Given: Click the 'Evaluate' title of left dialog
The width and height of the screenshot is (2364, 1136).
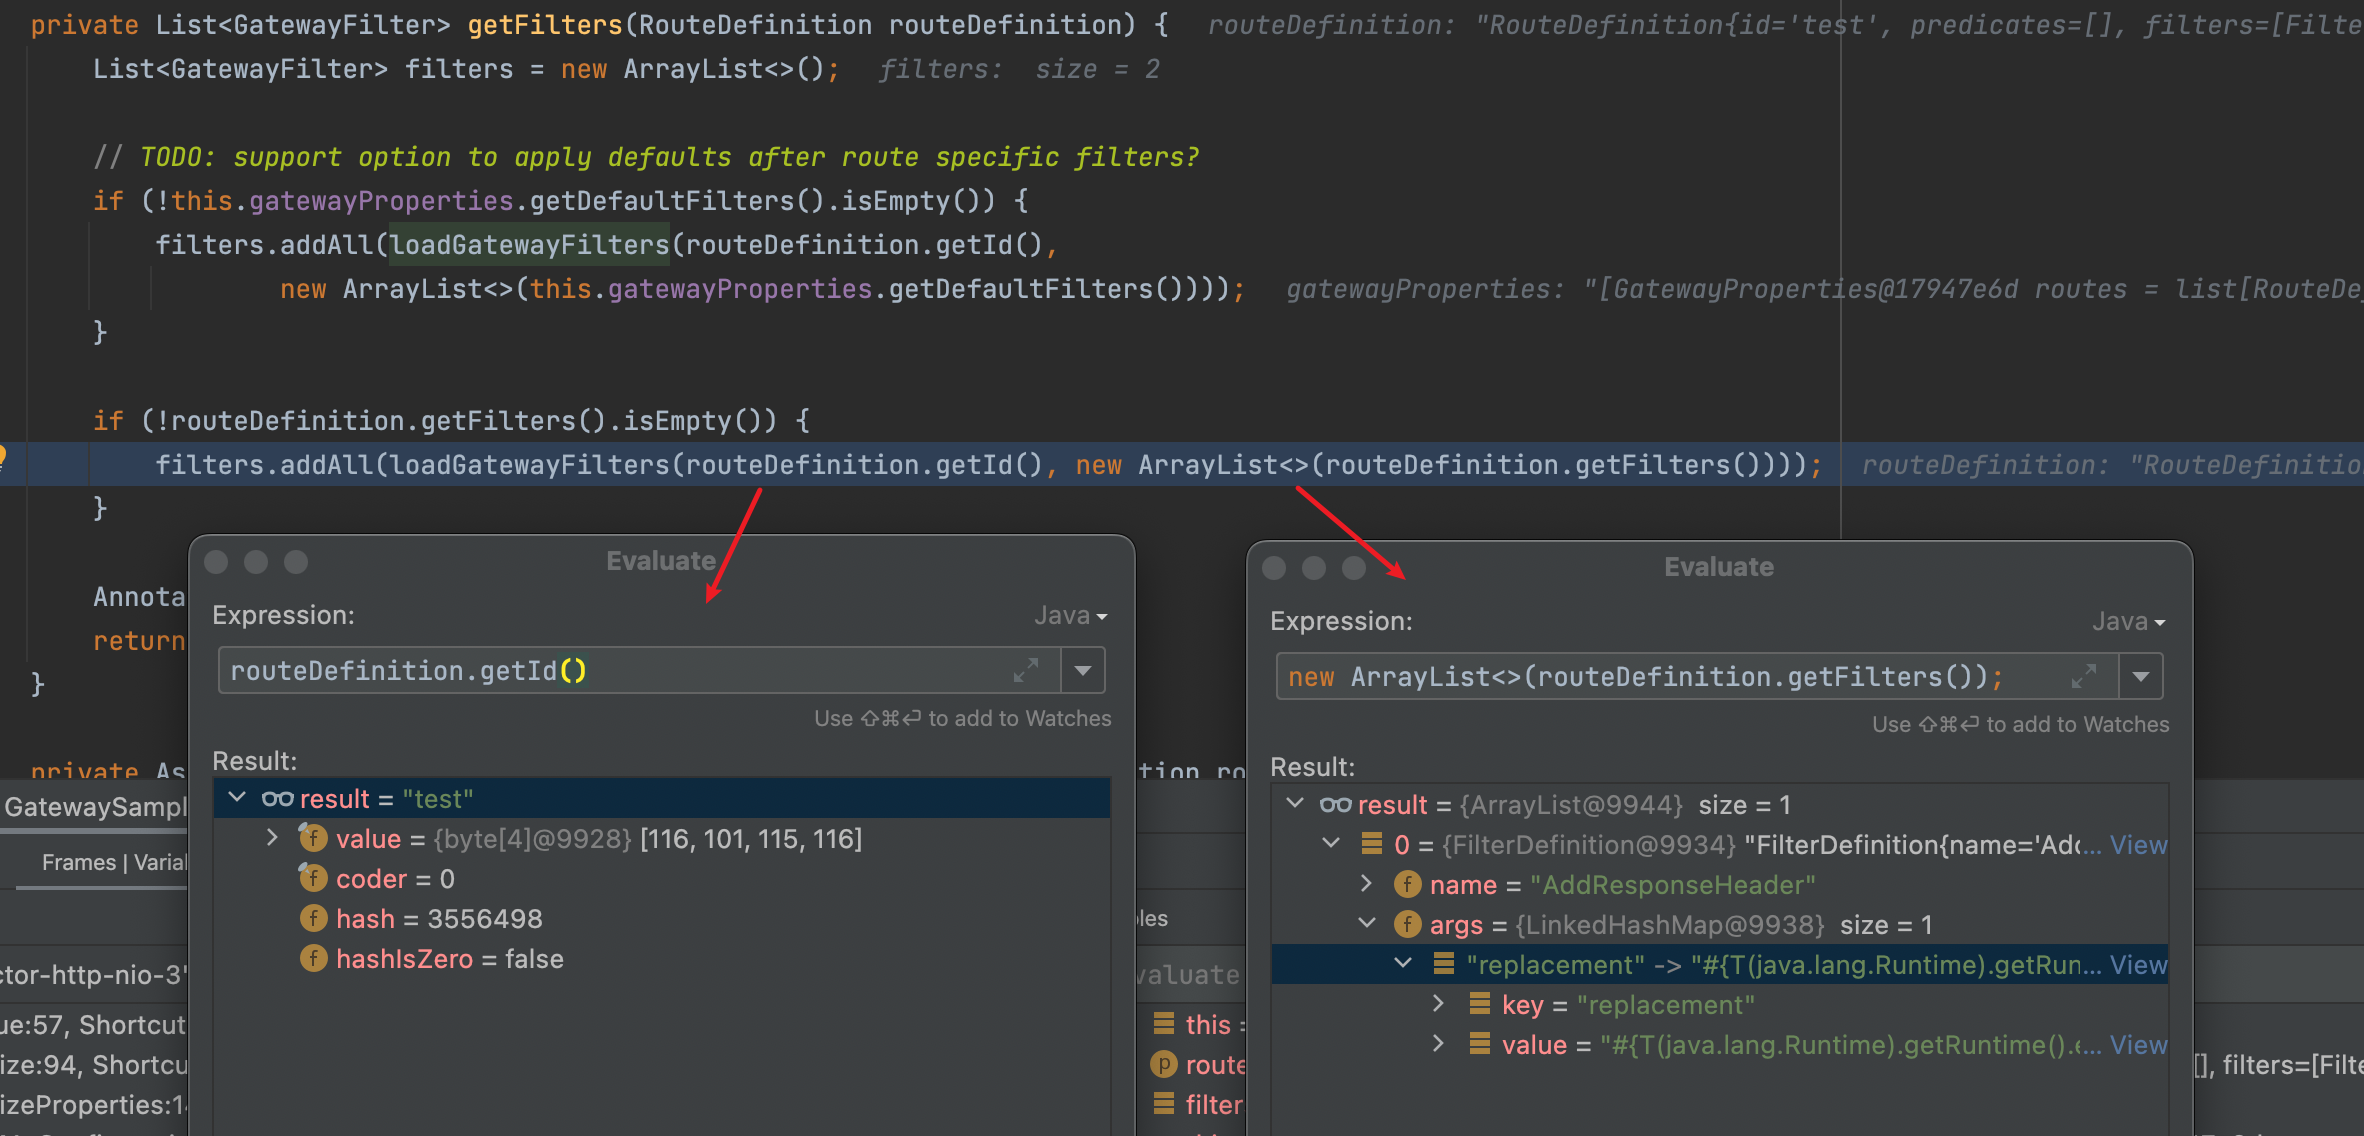Looking at the screenshot, I should [661, 561].
